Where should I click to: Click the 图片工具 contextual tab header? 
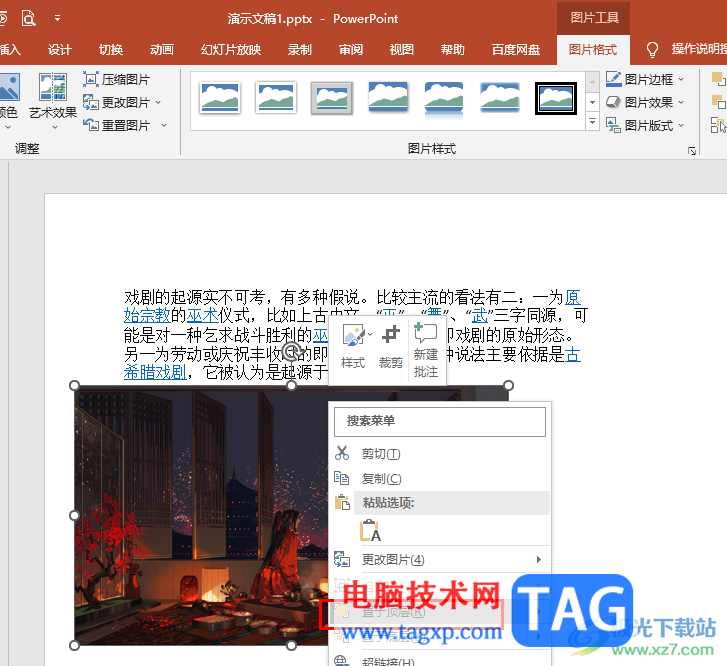pos(594,18)
